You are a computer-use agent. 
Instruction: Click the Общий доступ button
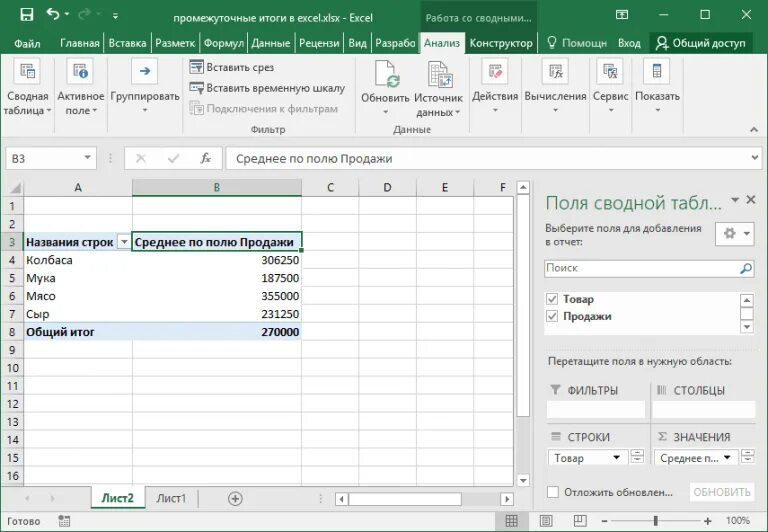click(x=700, y=43)
